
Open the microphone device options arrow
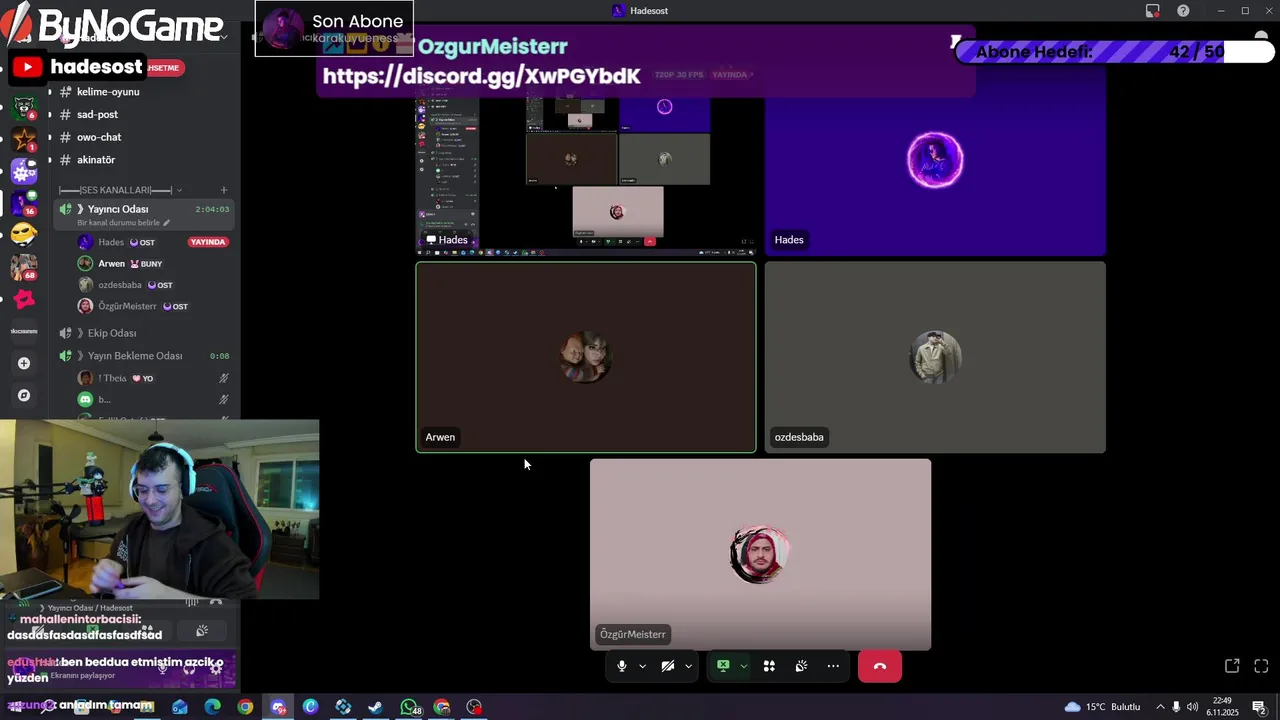(642, 666)
